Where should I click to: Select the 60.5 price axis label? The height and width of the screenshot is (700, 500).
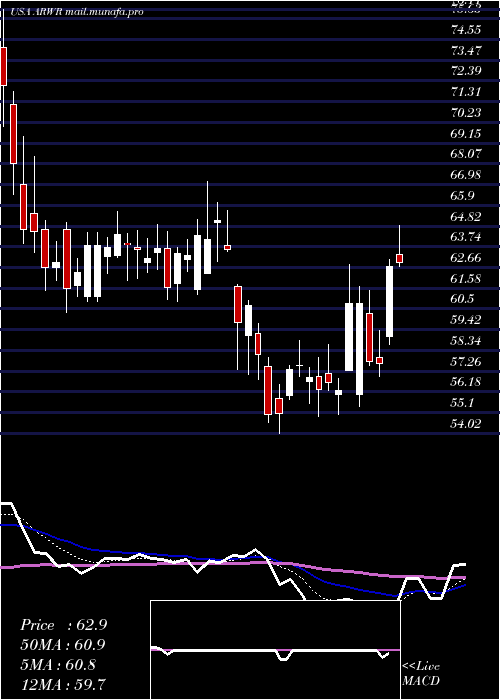[462, 299]
